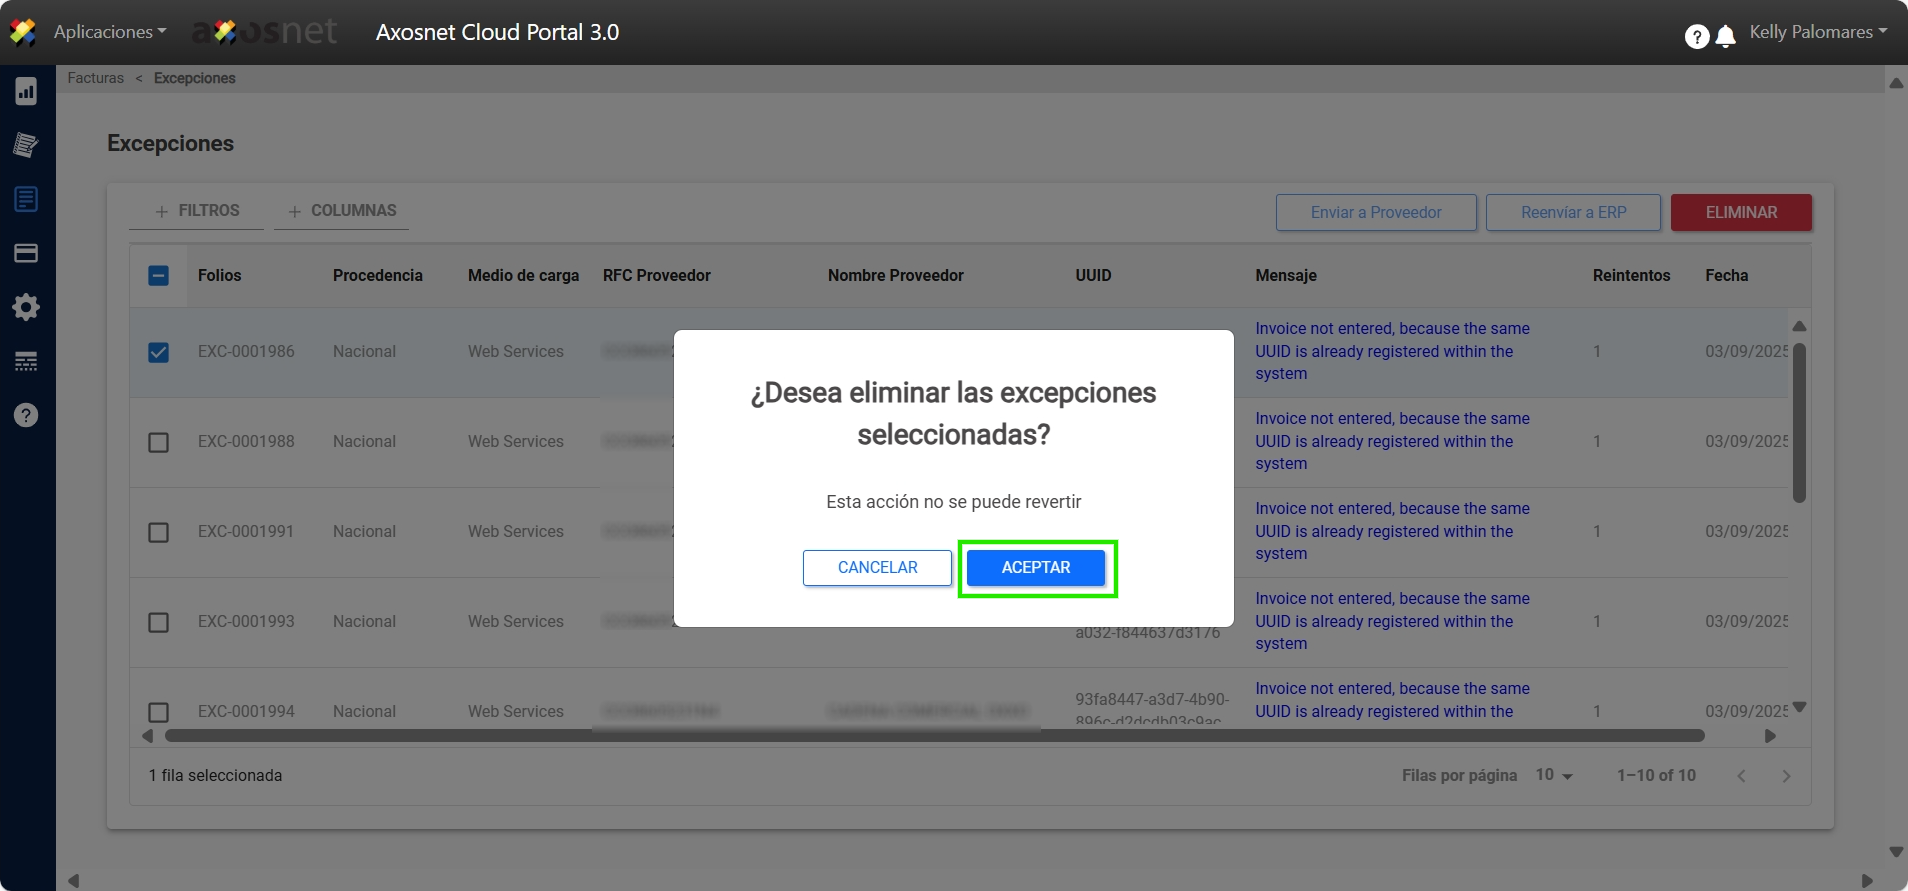The height and width of the screenshot is (891, 1908).
Task: Open the Kelly Palomares user menu
Action: (1817, 32)
